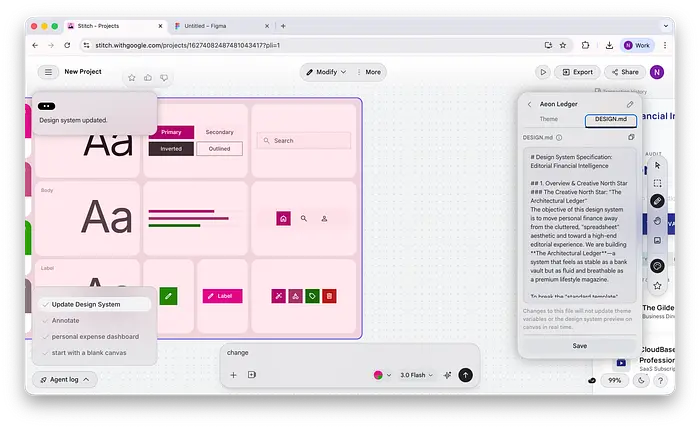Copy the DESIGN.md contents with the copy icon
The image size is (700, 428).
coord(631,137)
